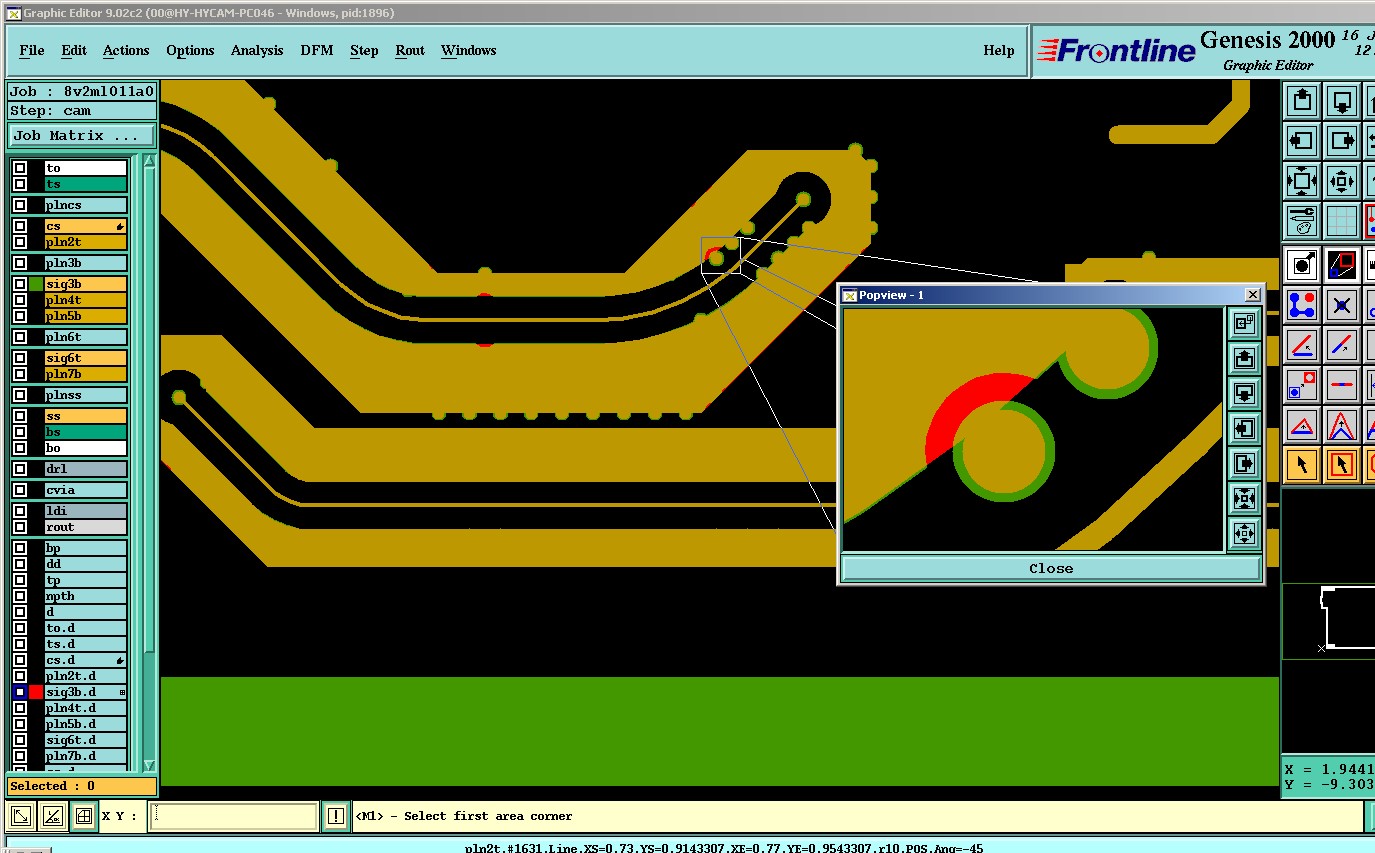The image size is (1375, 853).
Task: Toggle the checkbox for layer rout
Action: pos(20,527)
